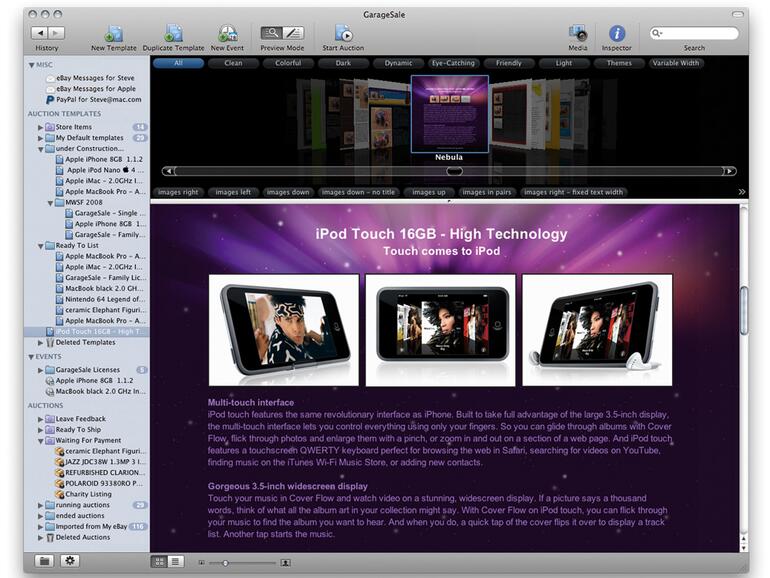Select Apple iPod Nano template
The image size is (770, 578).
point(100,170)
